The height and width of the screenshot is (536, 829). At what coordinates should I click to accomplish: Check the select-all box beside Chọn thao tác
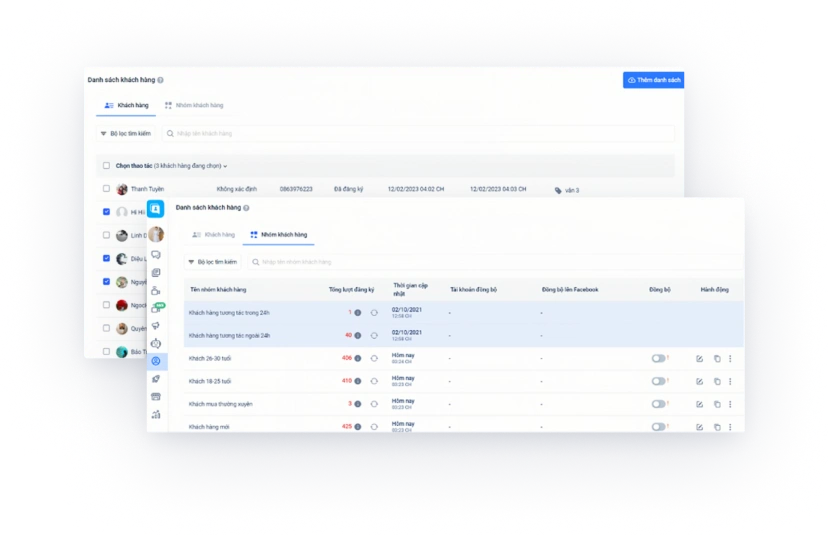click(107, 166)
